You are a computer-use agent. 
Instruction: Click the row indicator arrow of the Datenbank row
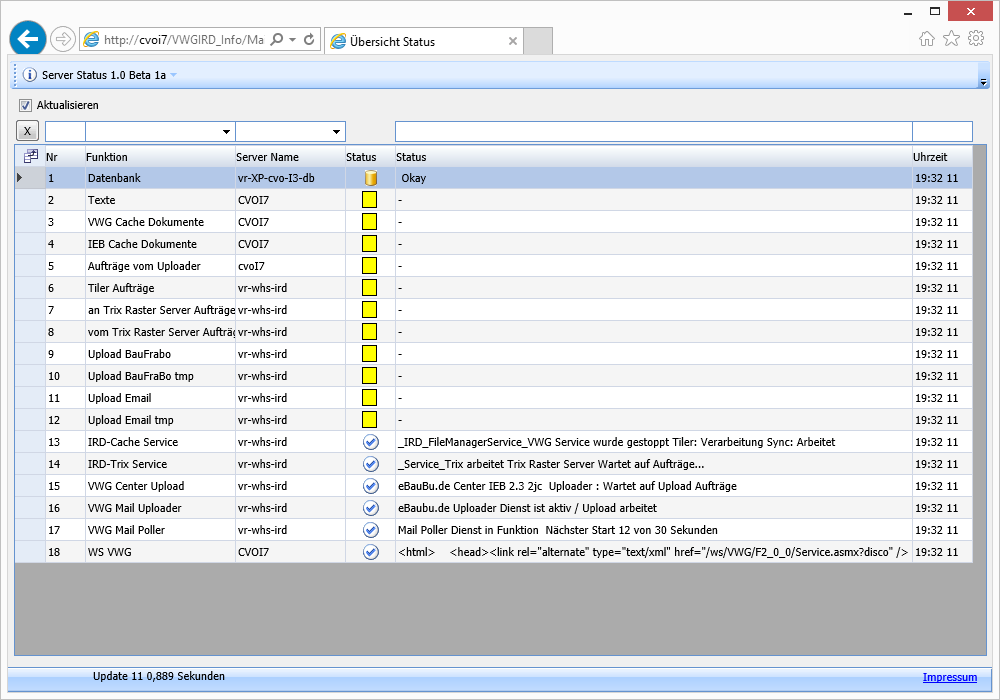pos(20,178)
